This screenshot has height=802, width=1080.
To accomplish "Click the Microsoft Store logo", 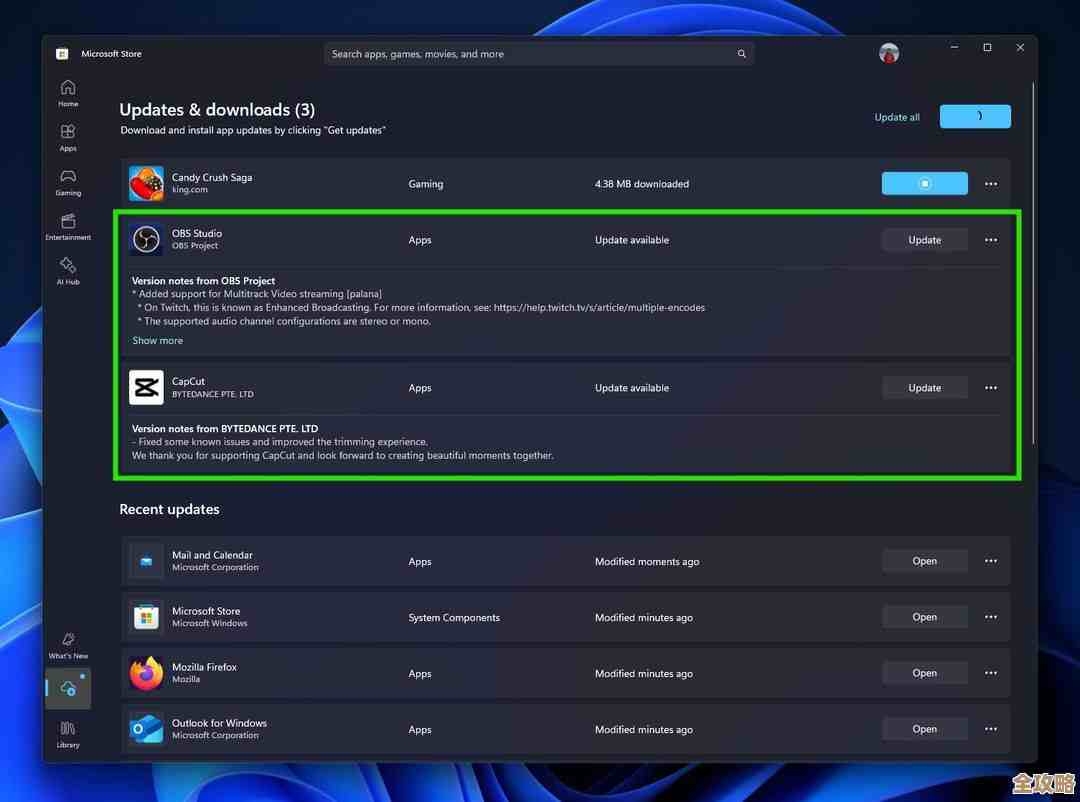I will (x=62, y=53).
